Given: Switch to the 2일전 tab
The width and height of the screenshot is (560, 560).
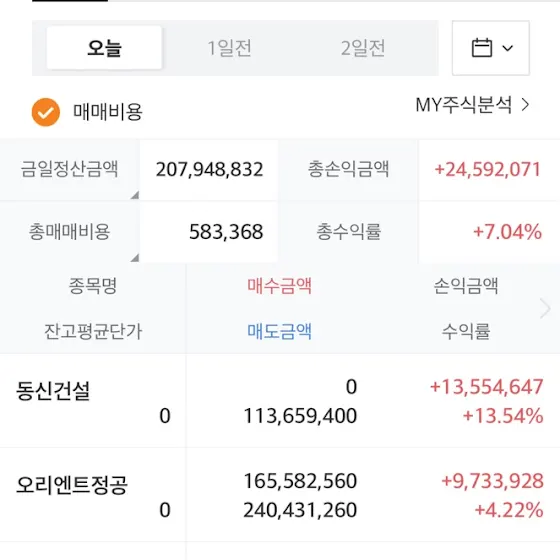Looking at the screenshot, I should point(363,48).
